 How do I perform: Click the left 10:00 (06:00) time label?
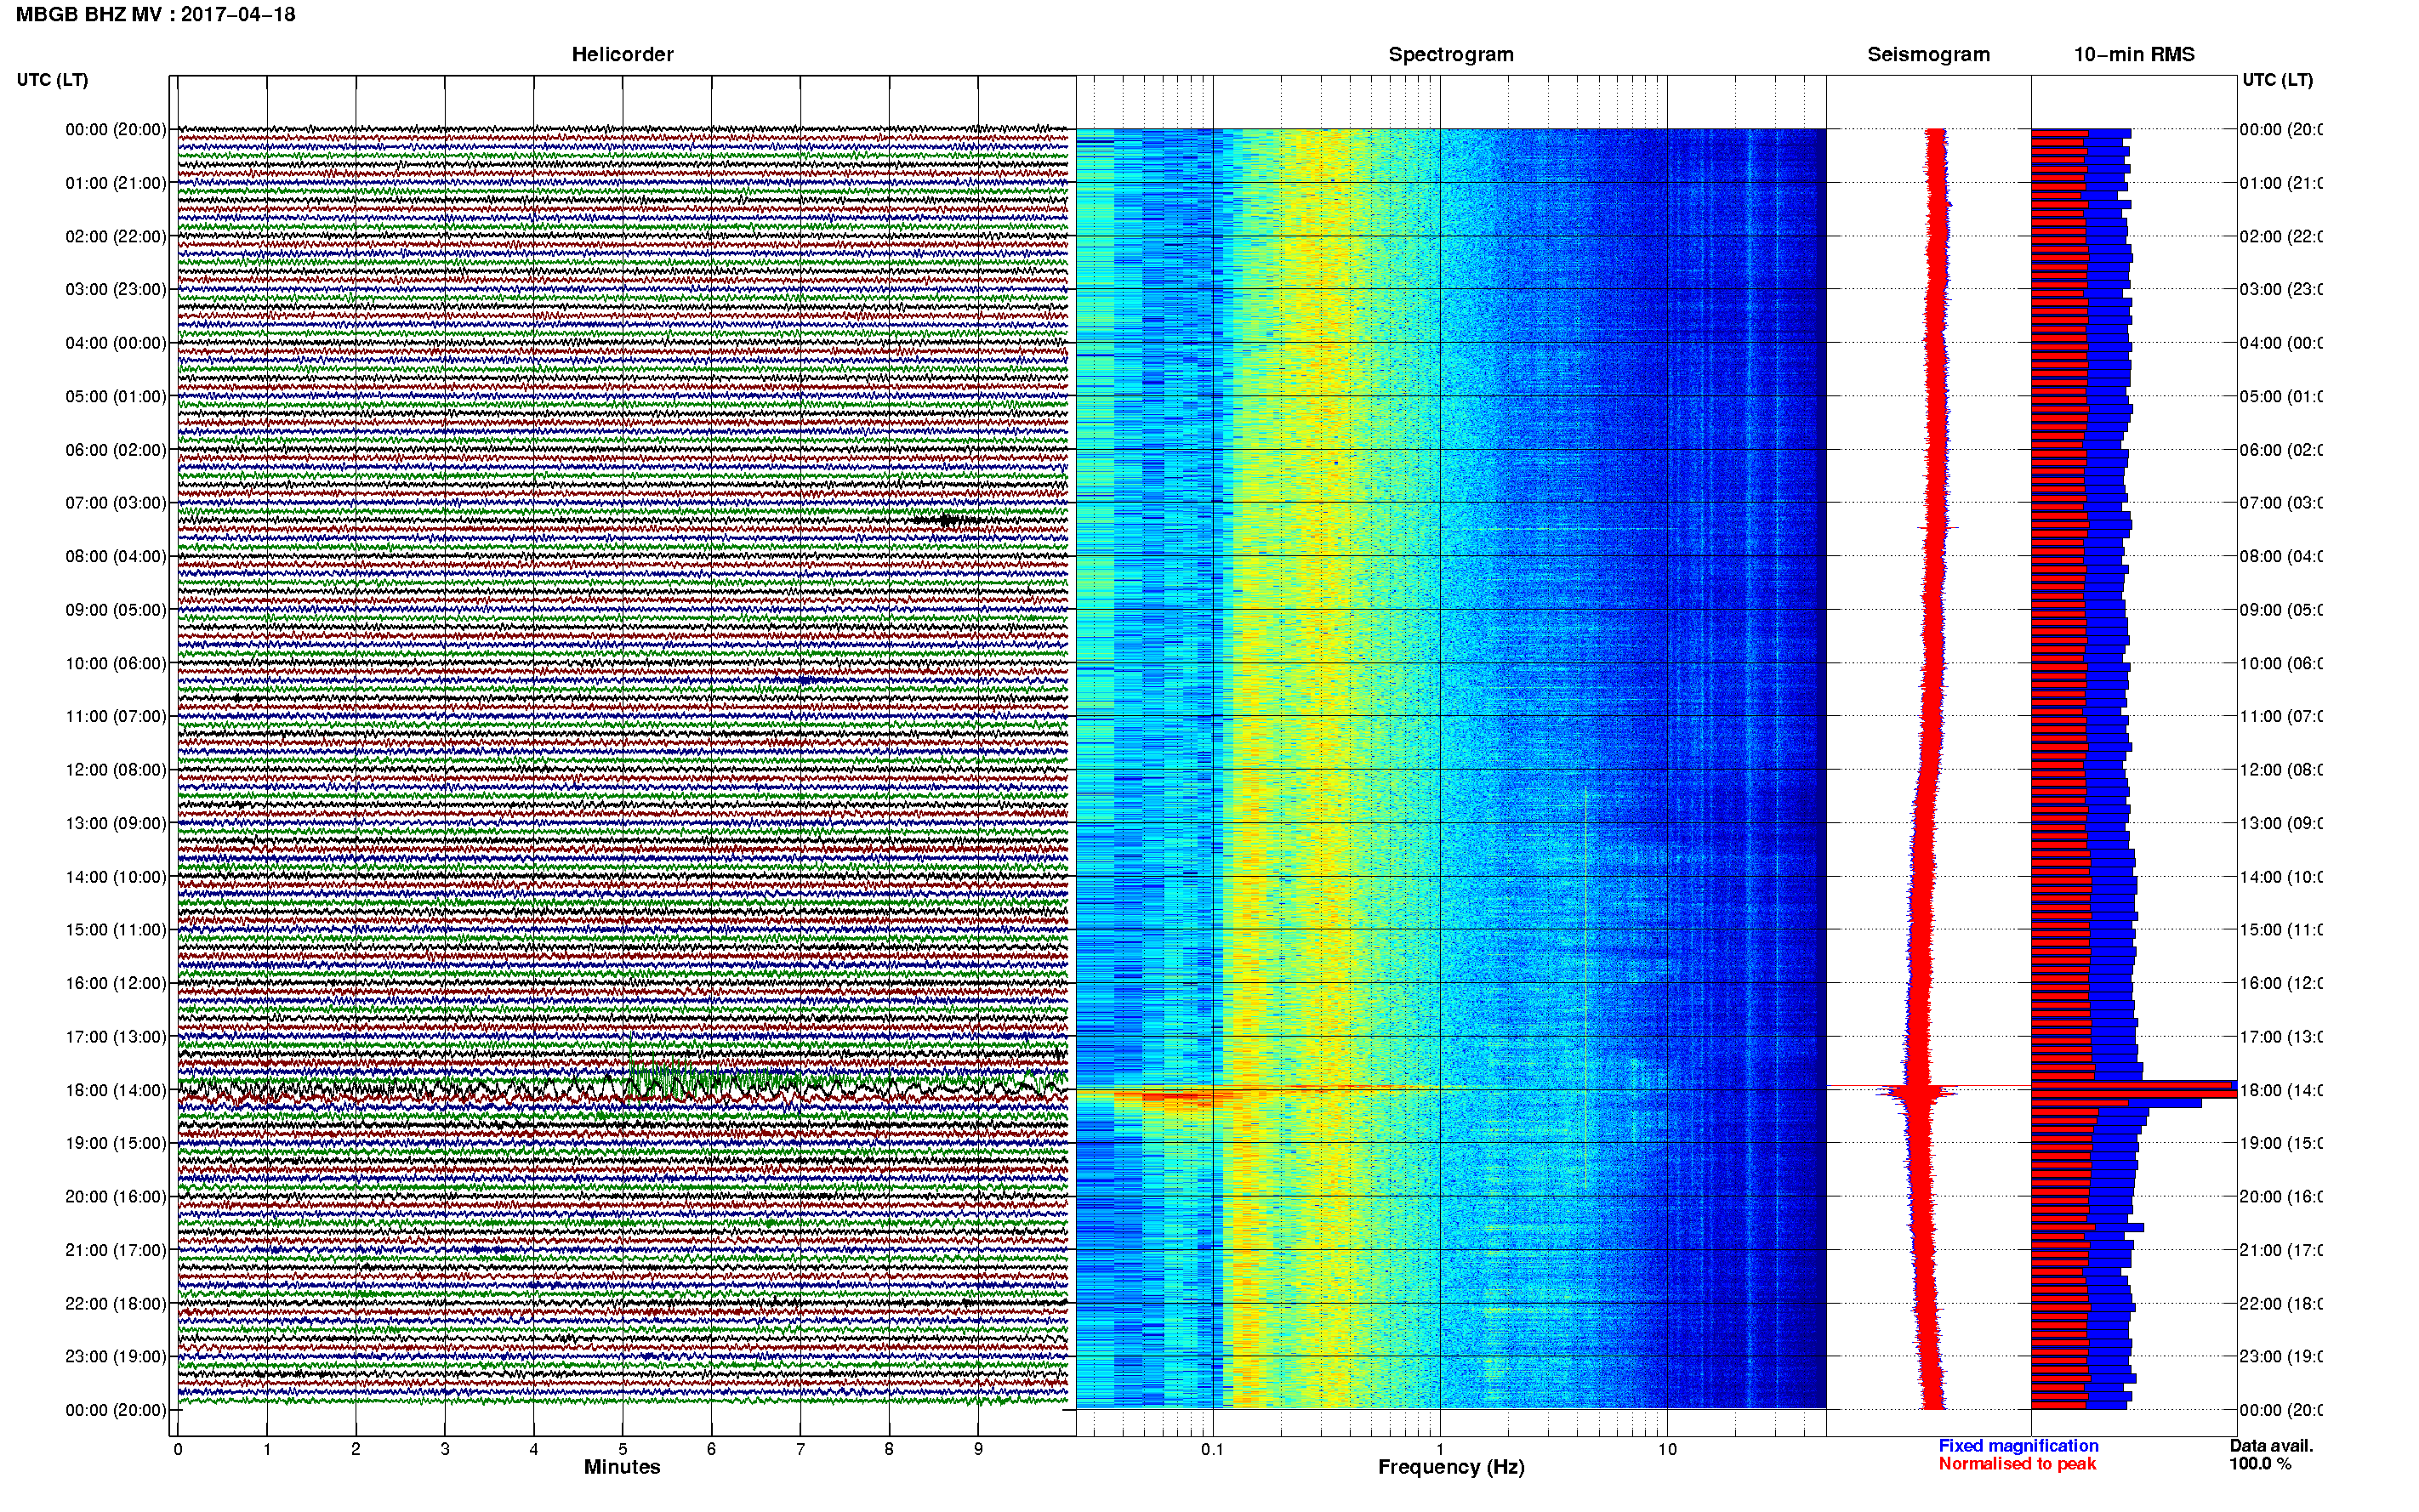point(116,663)
